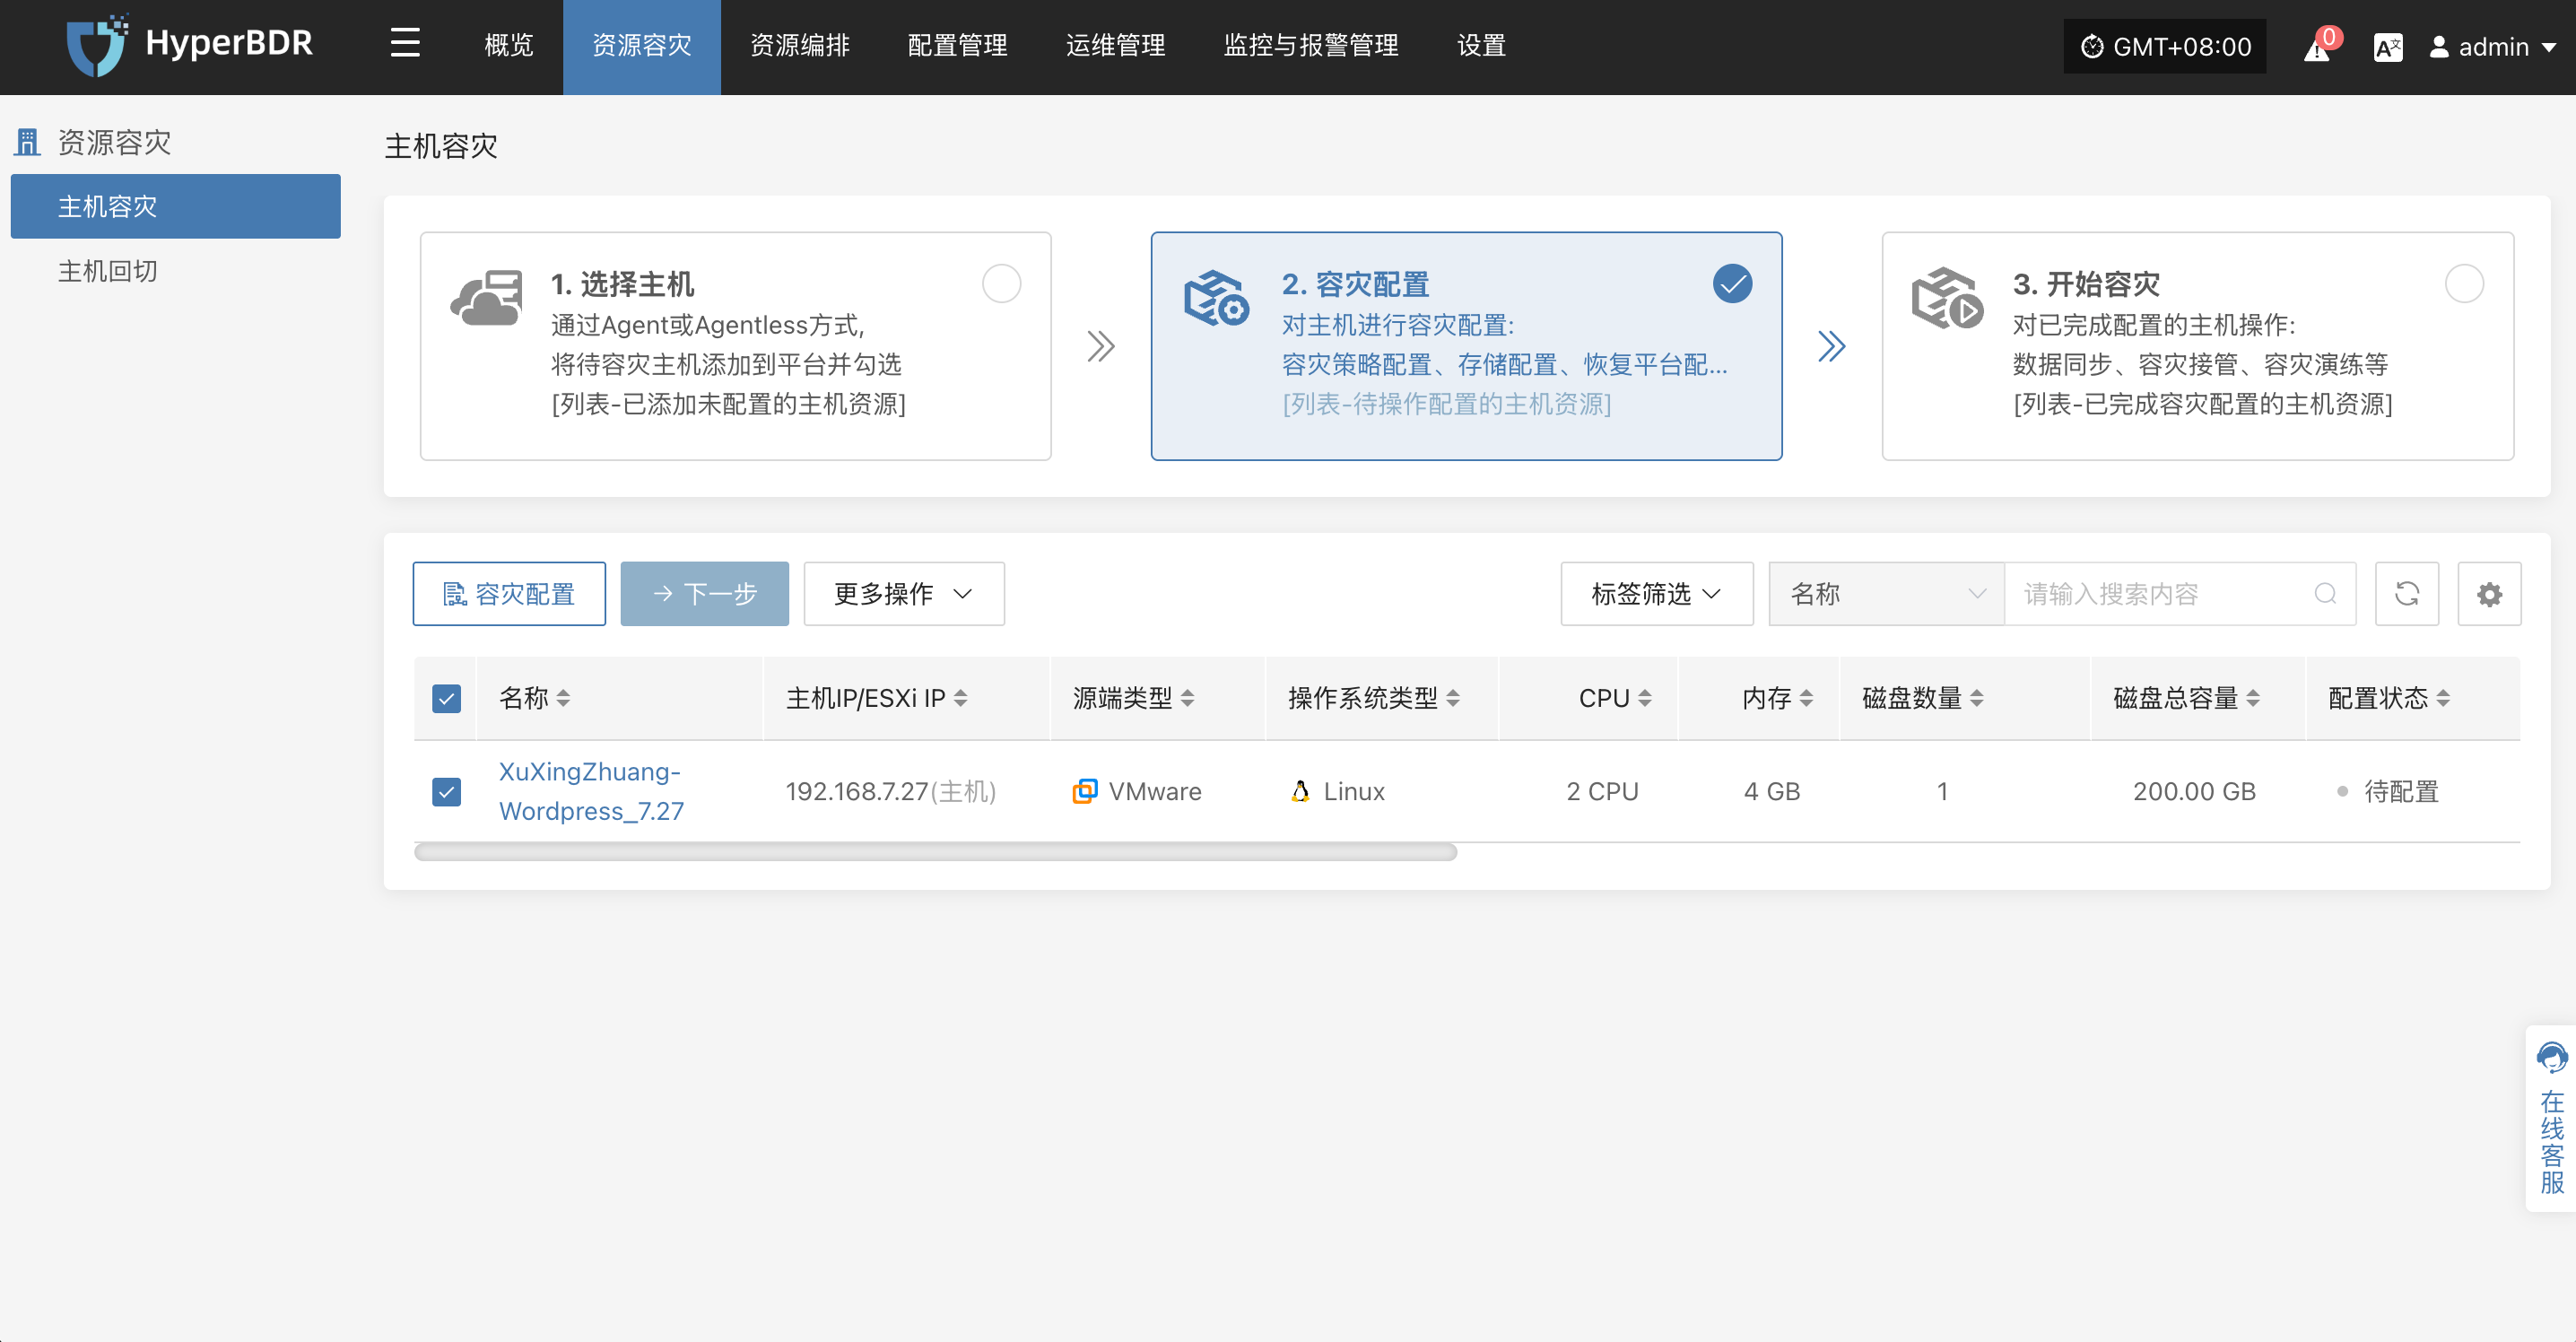Click the 容灾配置 button
Viewport: 2576px width, 1342px height.
click(x=509, y=594)
